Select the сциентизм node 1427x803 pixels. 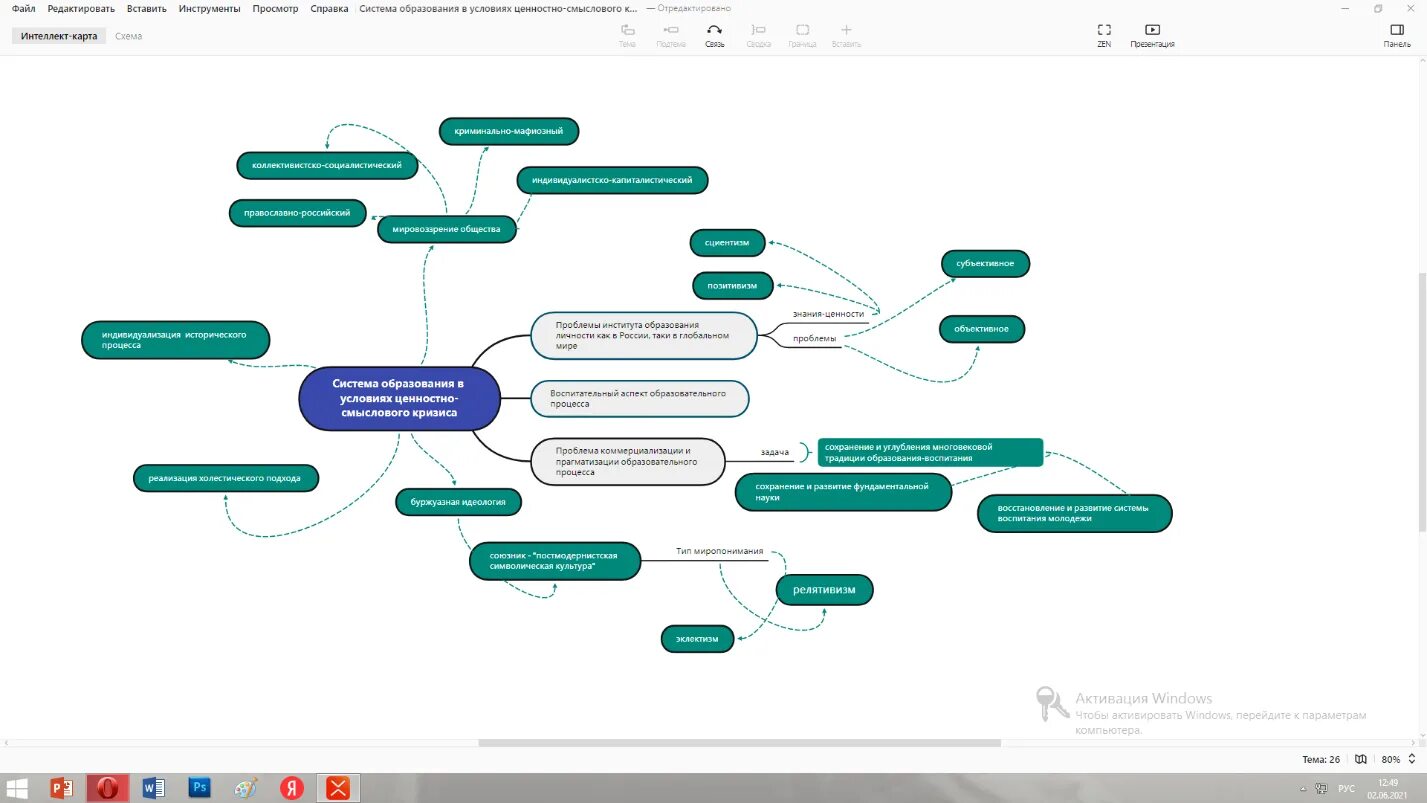click(x=727, y=242)
